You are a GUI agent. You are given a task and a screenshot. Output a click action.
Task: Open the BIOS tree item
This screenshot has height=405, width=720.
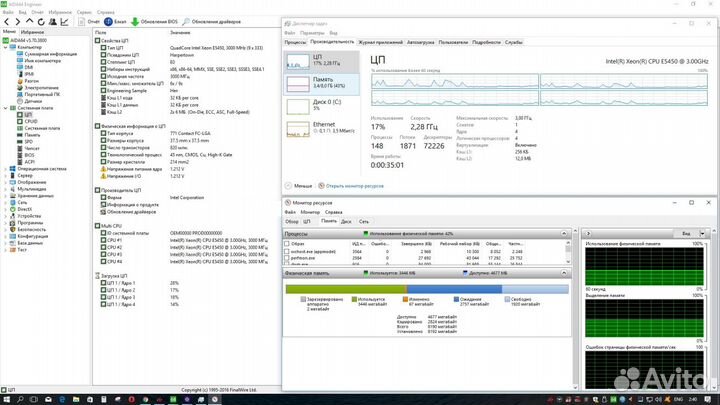[x=26, y=155]
